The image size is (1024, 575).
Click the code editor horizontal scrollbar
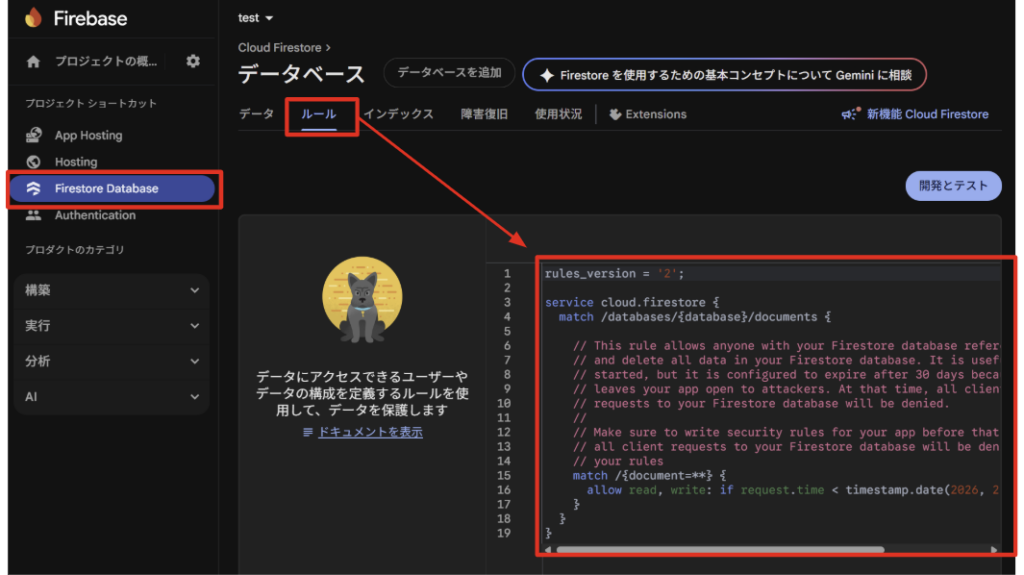click(x=720, y=549)
